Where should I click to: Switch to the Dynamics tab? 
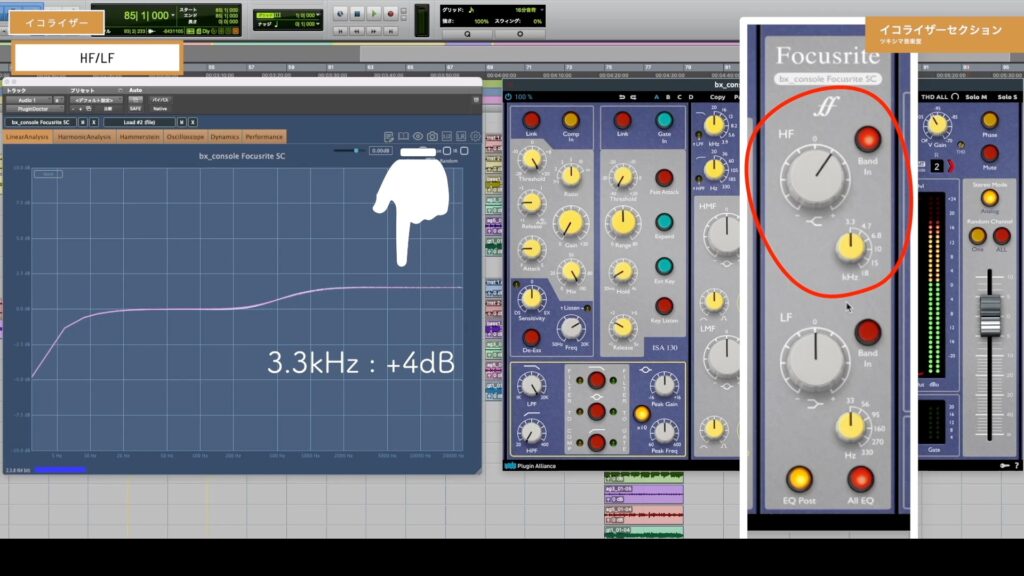225,137
